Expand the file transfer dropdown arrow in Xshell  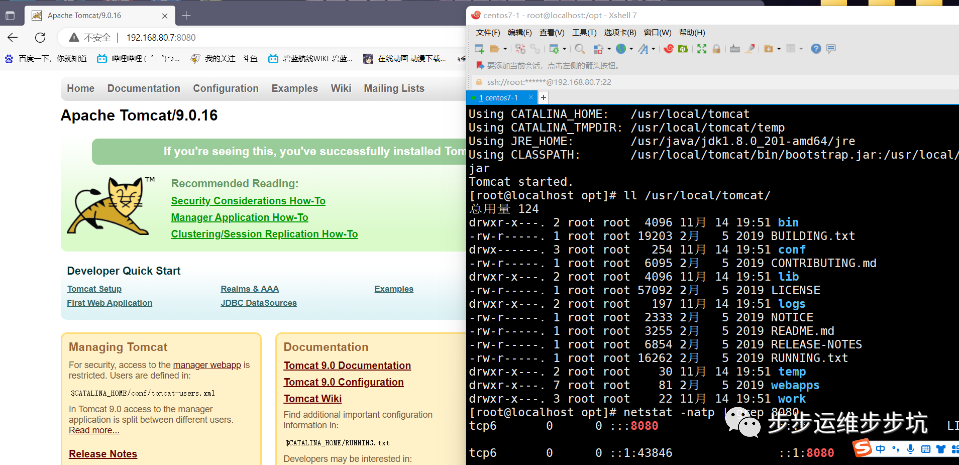(609, 49)
